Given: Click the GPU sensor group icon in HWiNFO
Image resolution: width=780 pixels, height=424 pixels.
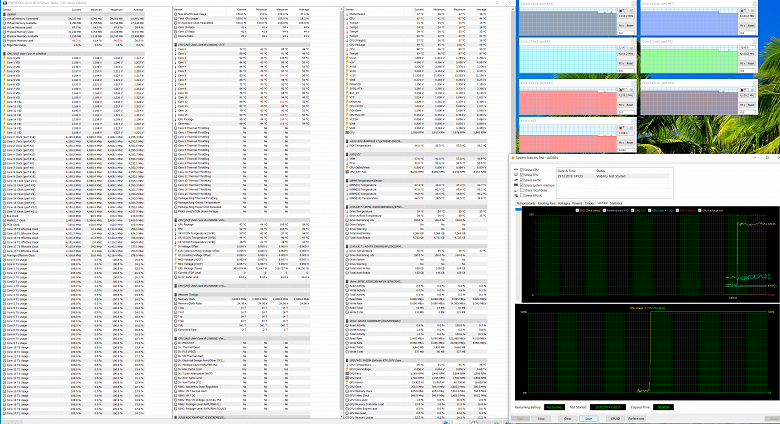Looking at the screenshot, I should point(347,360).
